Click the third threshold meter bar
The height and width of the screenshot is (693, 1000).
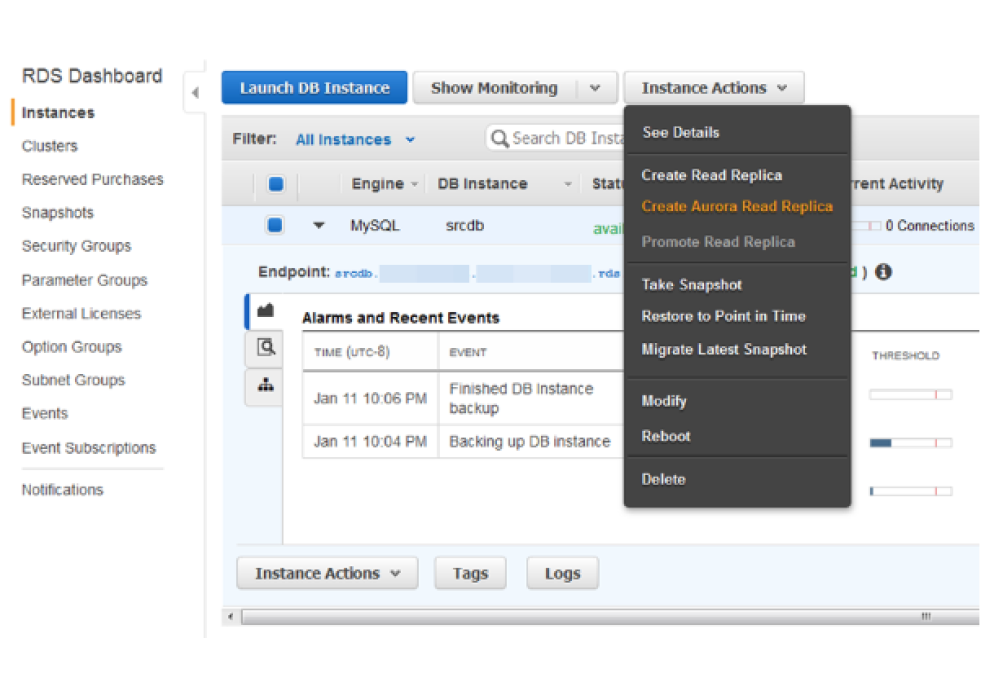coord(911,491)
